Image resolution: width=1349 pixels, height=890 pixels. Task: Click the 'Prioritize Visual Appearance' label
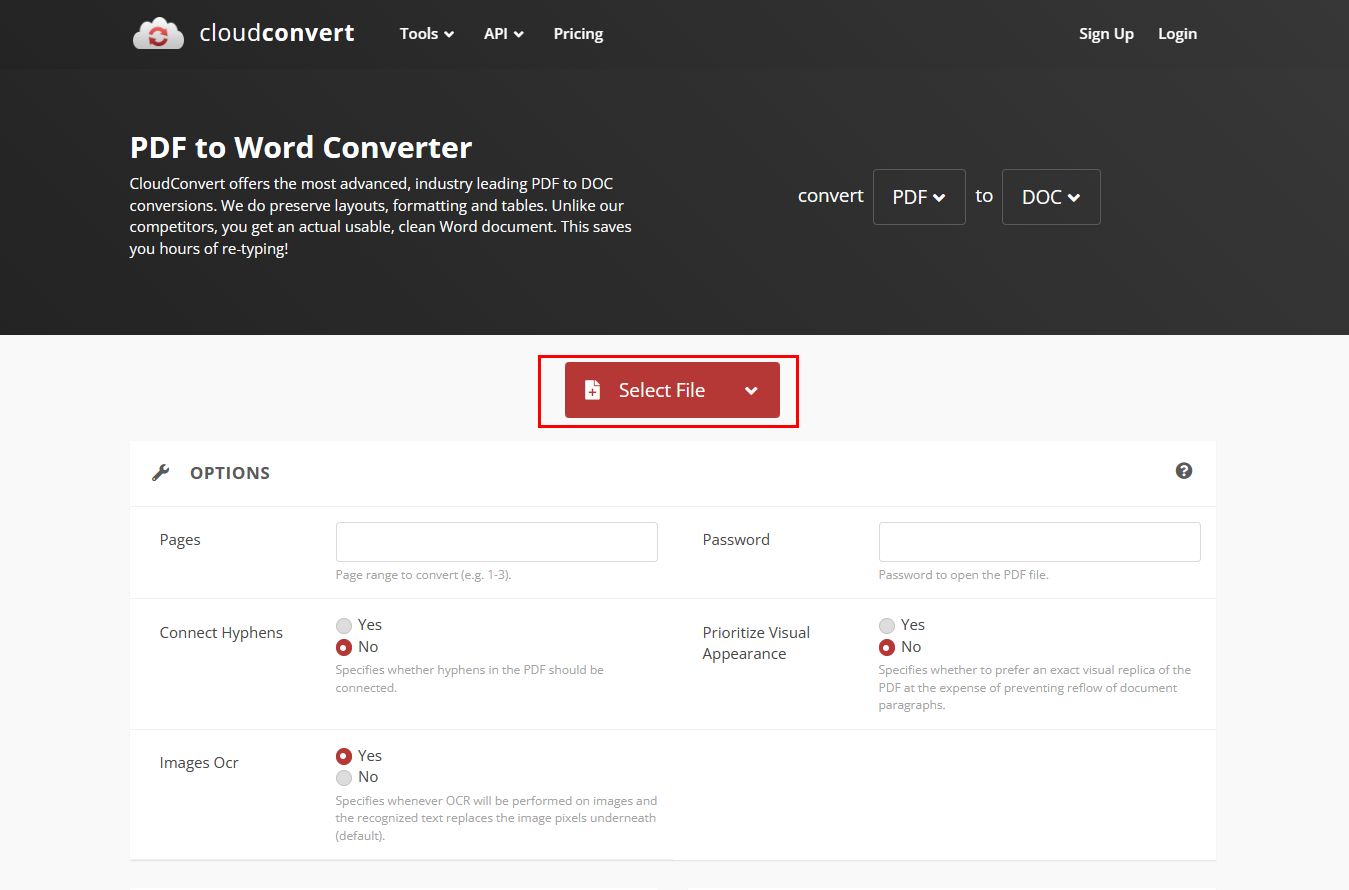tap(756, 643)
